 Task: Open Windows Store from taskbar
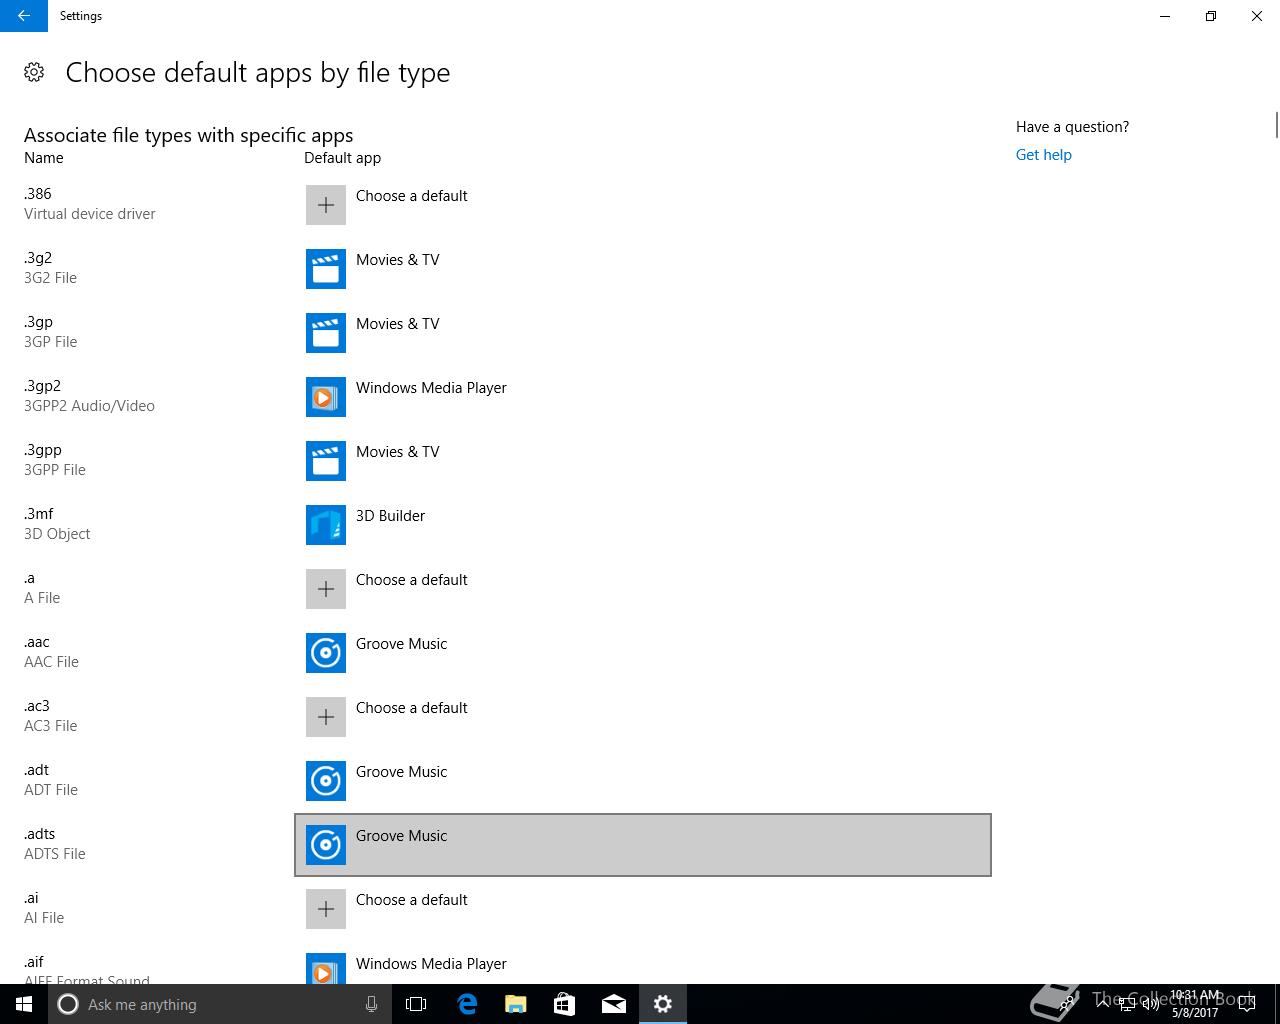tap(565, 1004)
